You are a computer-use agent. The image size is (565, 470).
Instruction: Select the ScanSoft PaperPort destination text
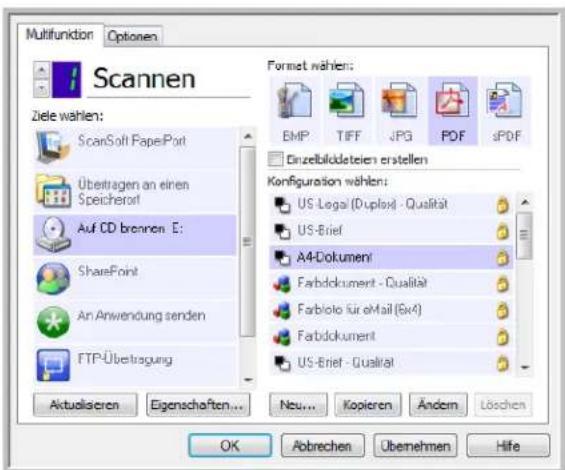132,141
